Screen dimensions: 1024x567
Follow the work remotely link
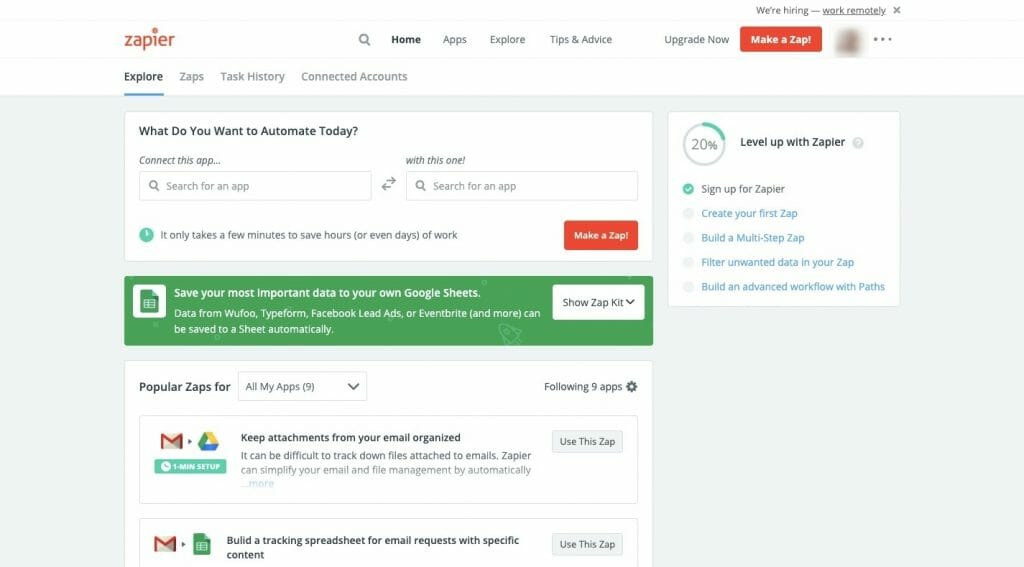click(x=854, y=10)
